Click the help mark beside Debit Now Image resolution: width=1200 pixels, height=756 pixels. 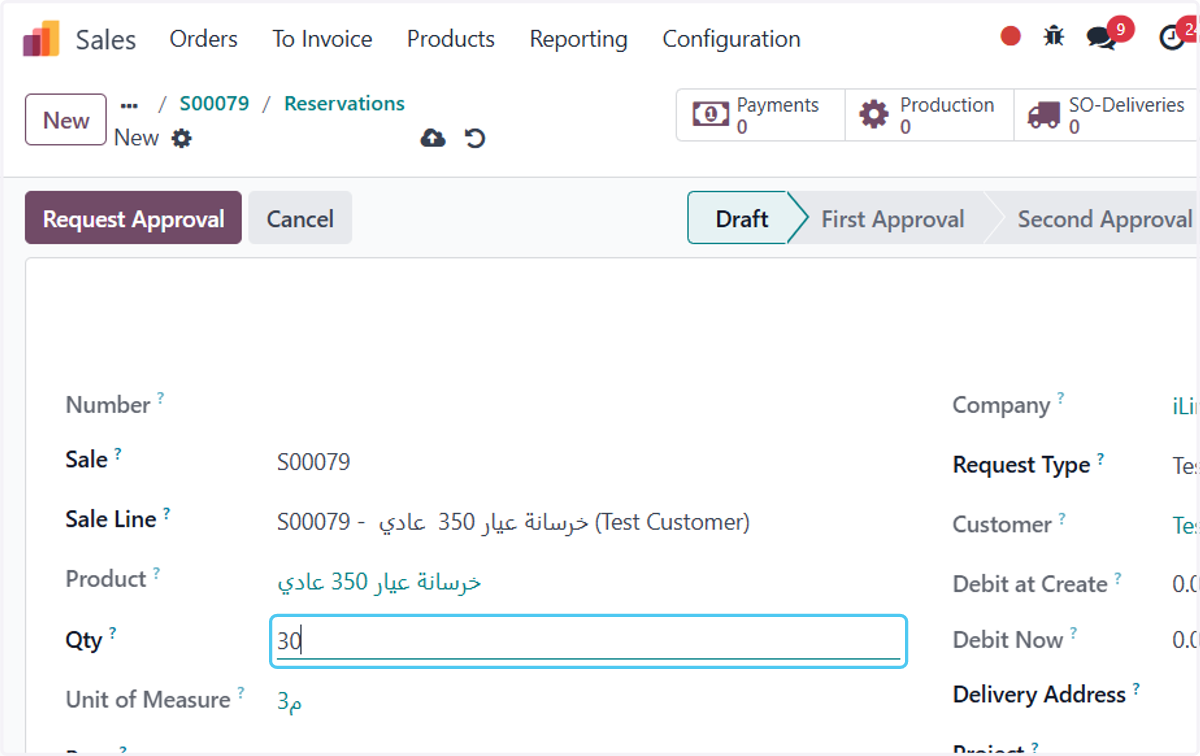click(1073, 633)
